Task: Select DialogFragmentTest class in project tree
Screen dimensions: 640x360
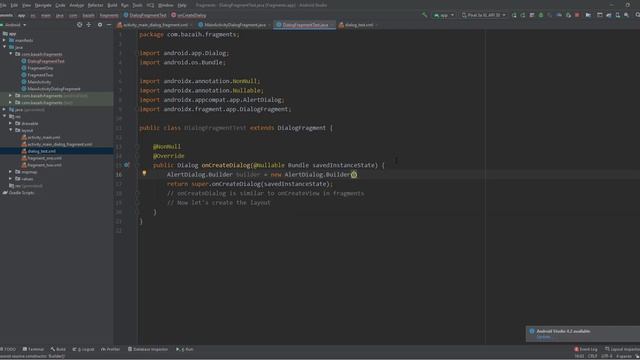Action: click(x=46, y=61)
